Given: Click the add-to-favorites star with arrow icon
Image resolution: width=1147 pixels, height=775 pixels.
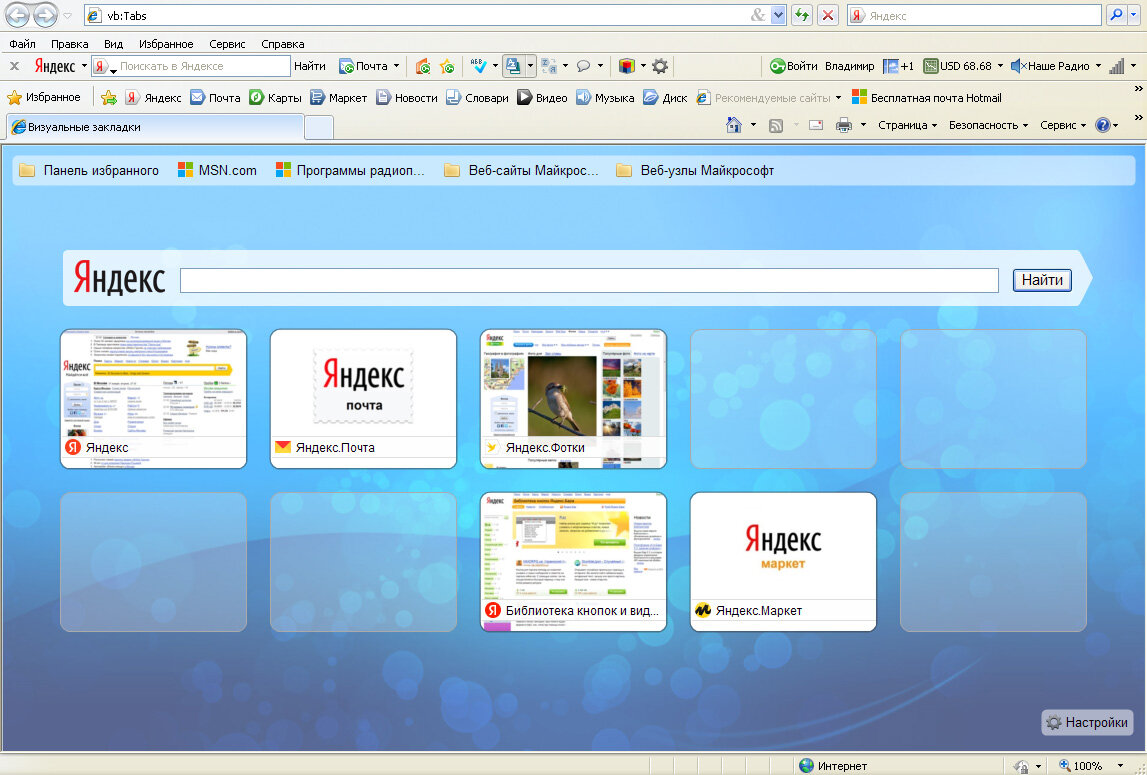Looking at the screenshot, I should coord(109,97).
